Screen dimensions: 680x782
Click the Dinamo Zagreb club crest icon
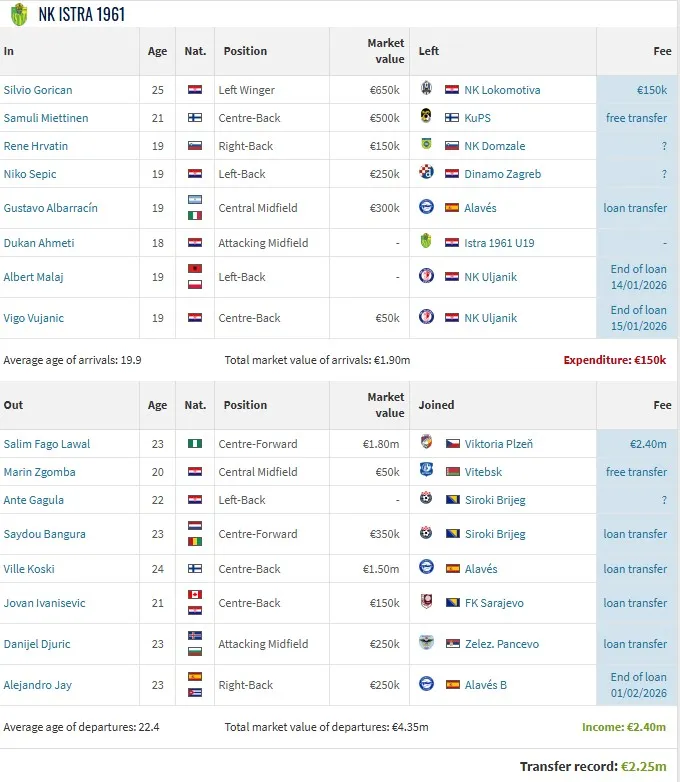[428, 174]
